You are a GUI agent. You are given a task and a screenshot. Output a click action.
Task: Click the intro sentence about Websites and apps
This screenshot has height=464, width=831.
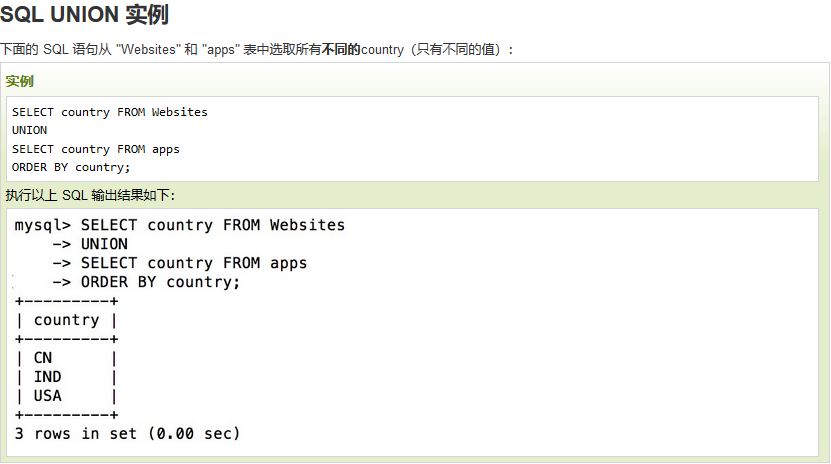pyautogui.click(x=257, y=50)
